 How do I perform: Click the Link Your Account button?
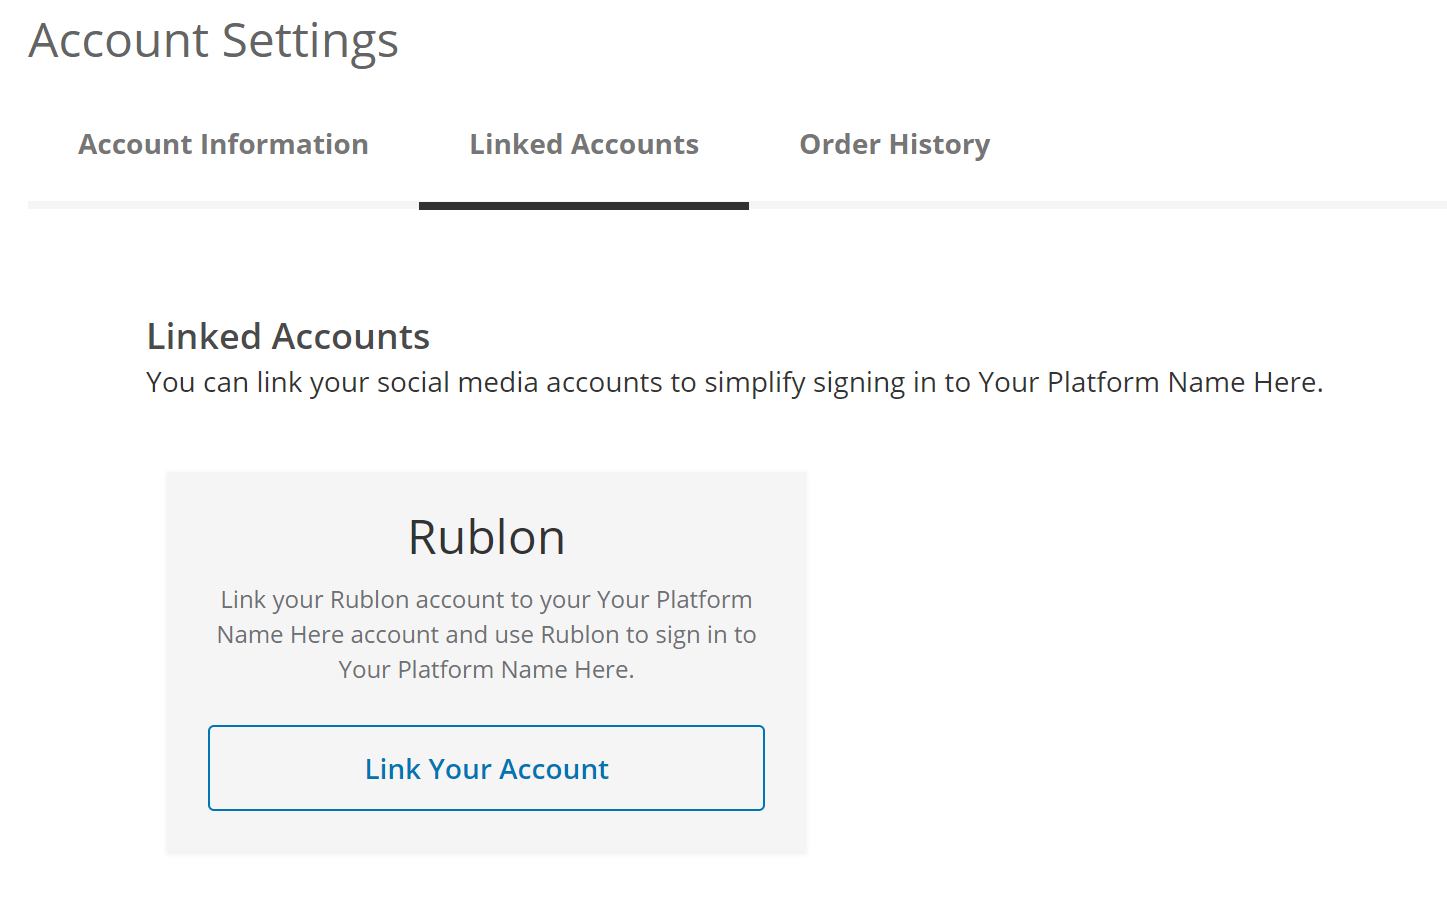tap(486, 768)
